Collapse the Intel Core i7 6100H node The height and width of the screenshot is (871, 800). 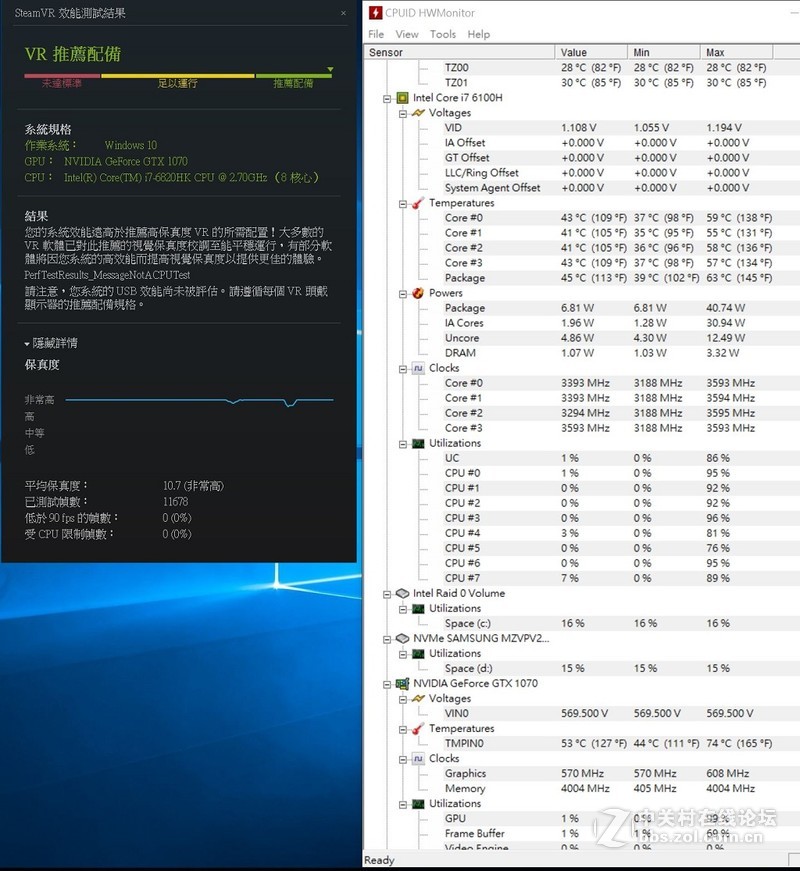coord(387,99)
